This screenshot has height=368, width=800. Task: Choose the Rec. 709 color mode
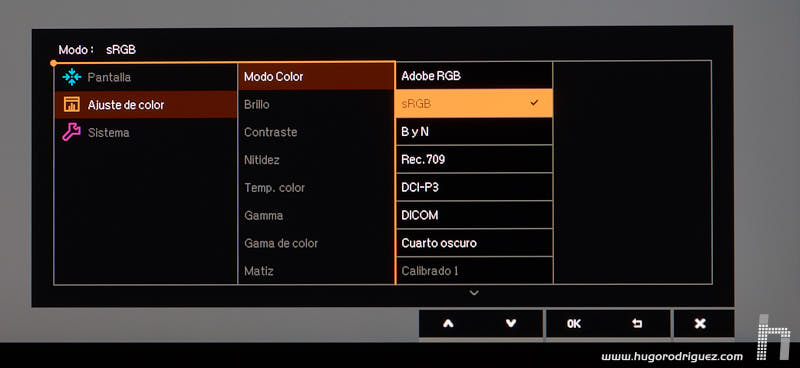474,160
